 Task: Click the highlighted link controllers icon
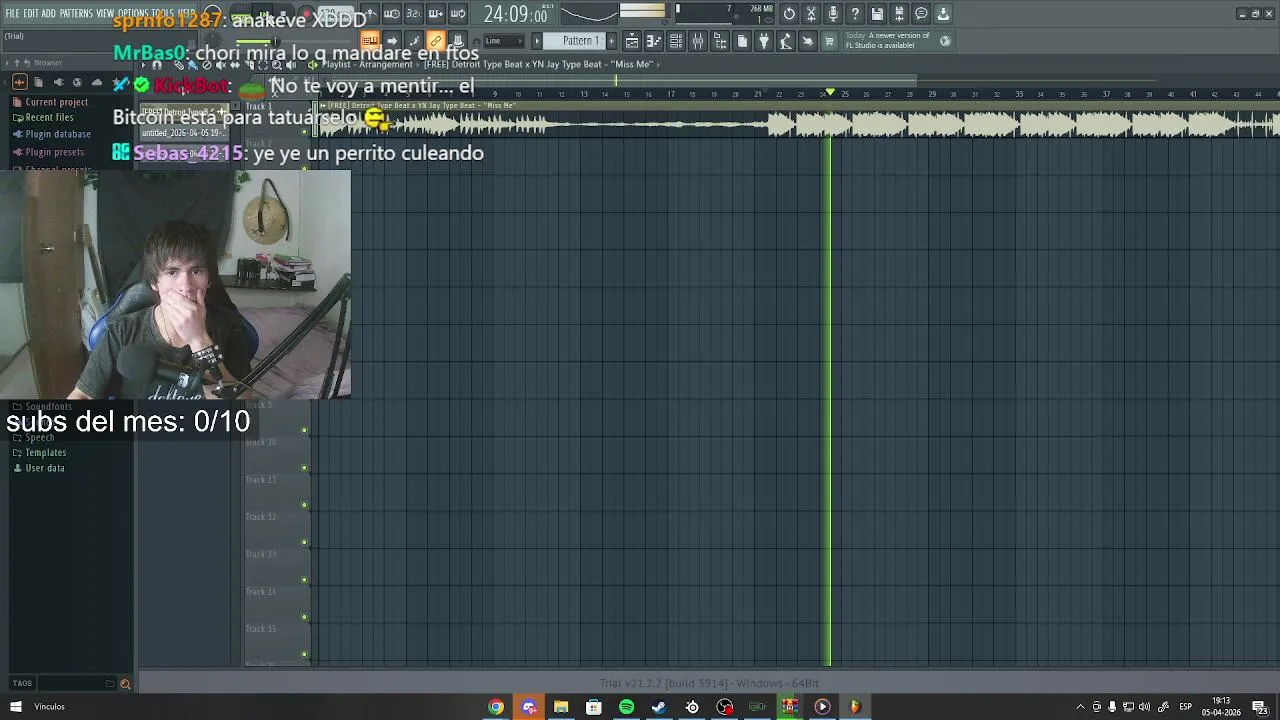pos(436,41)
